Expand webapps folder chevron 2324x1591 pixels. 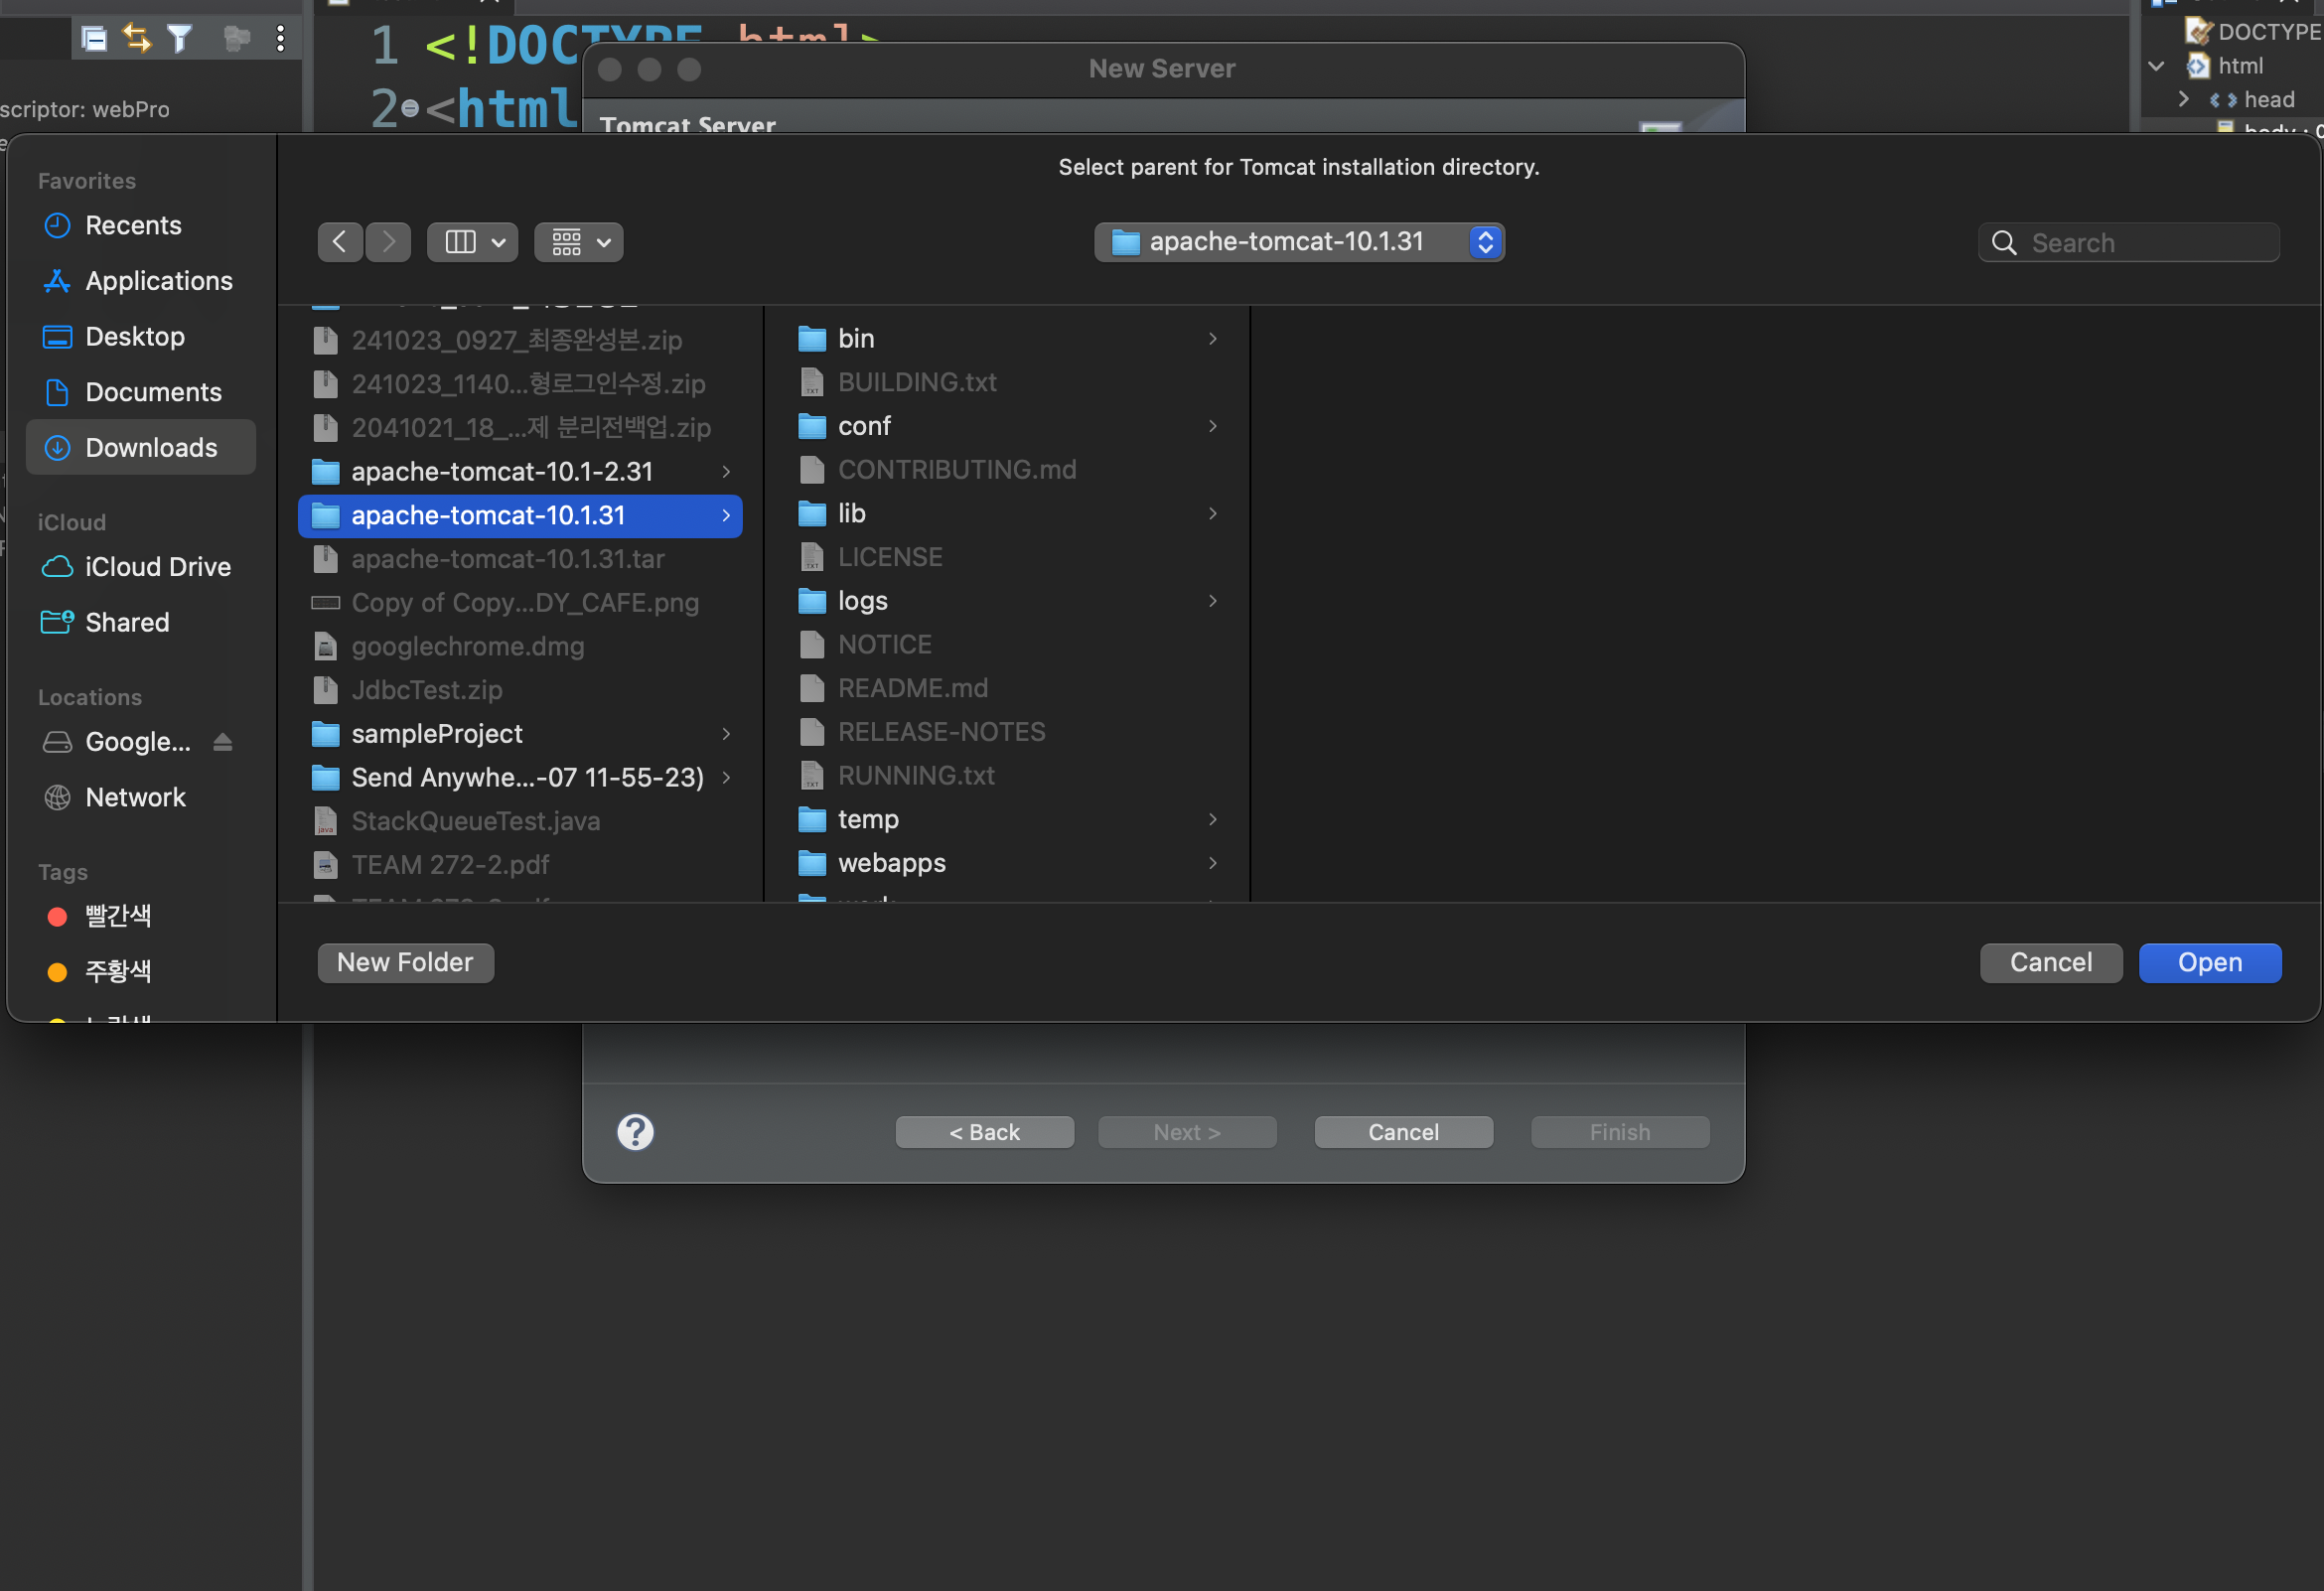1213,863
